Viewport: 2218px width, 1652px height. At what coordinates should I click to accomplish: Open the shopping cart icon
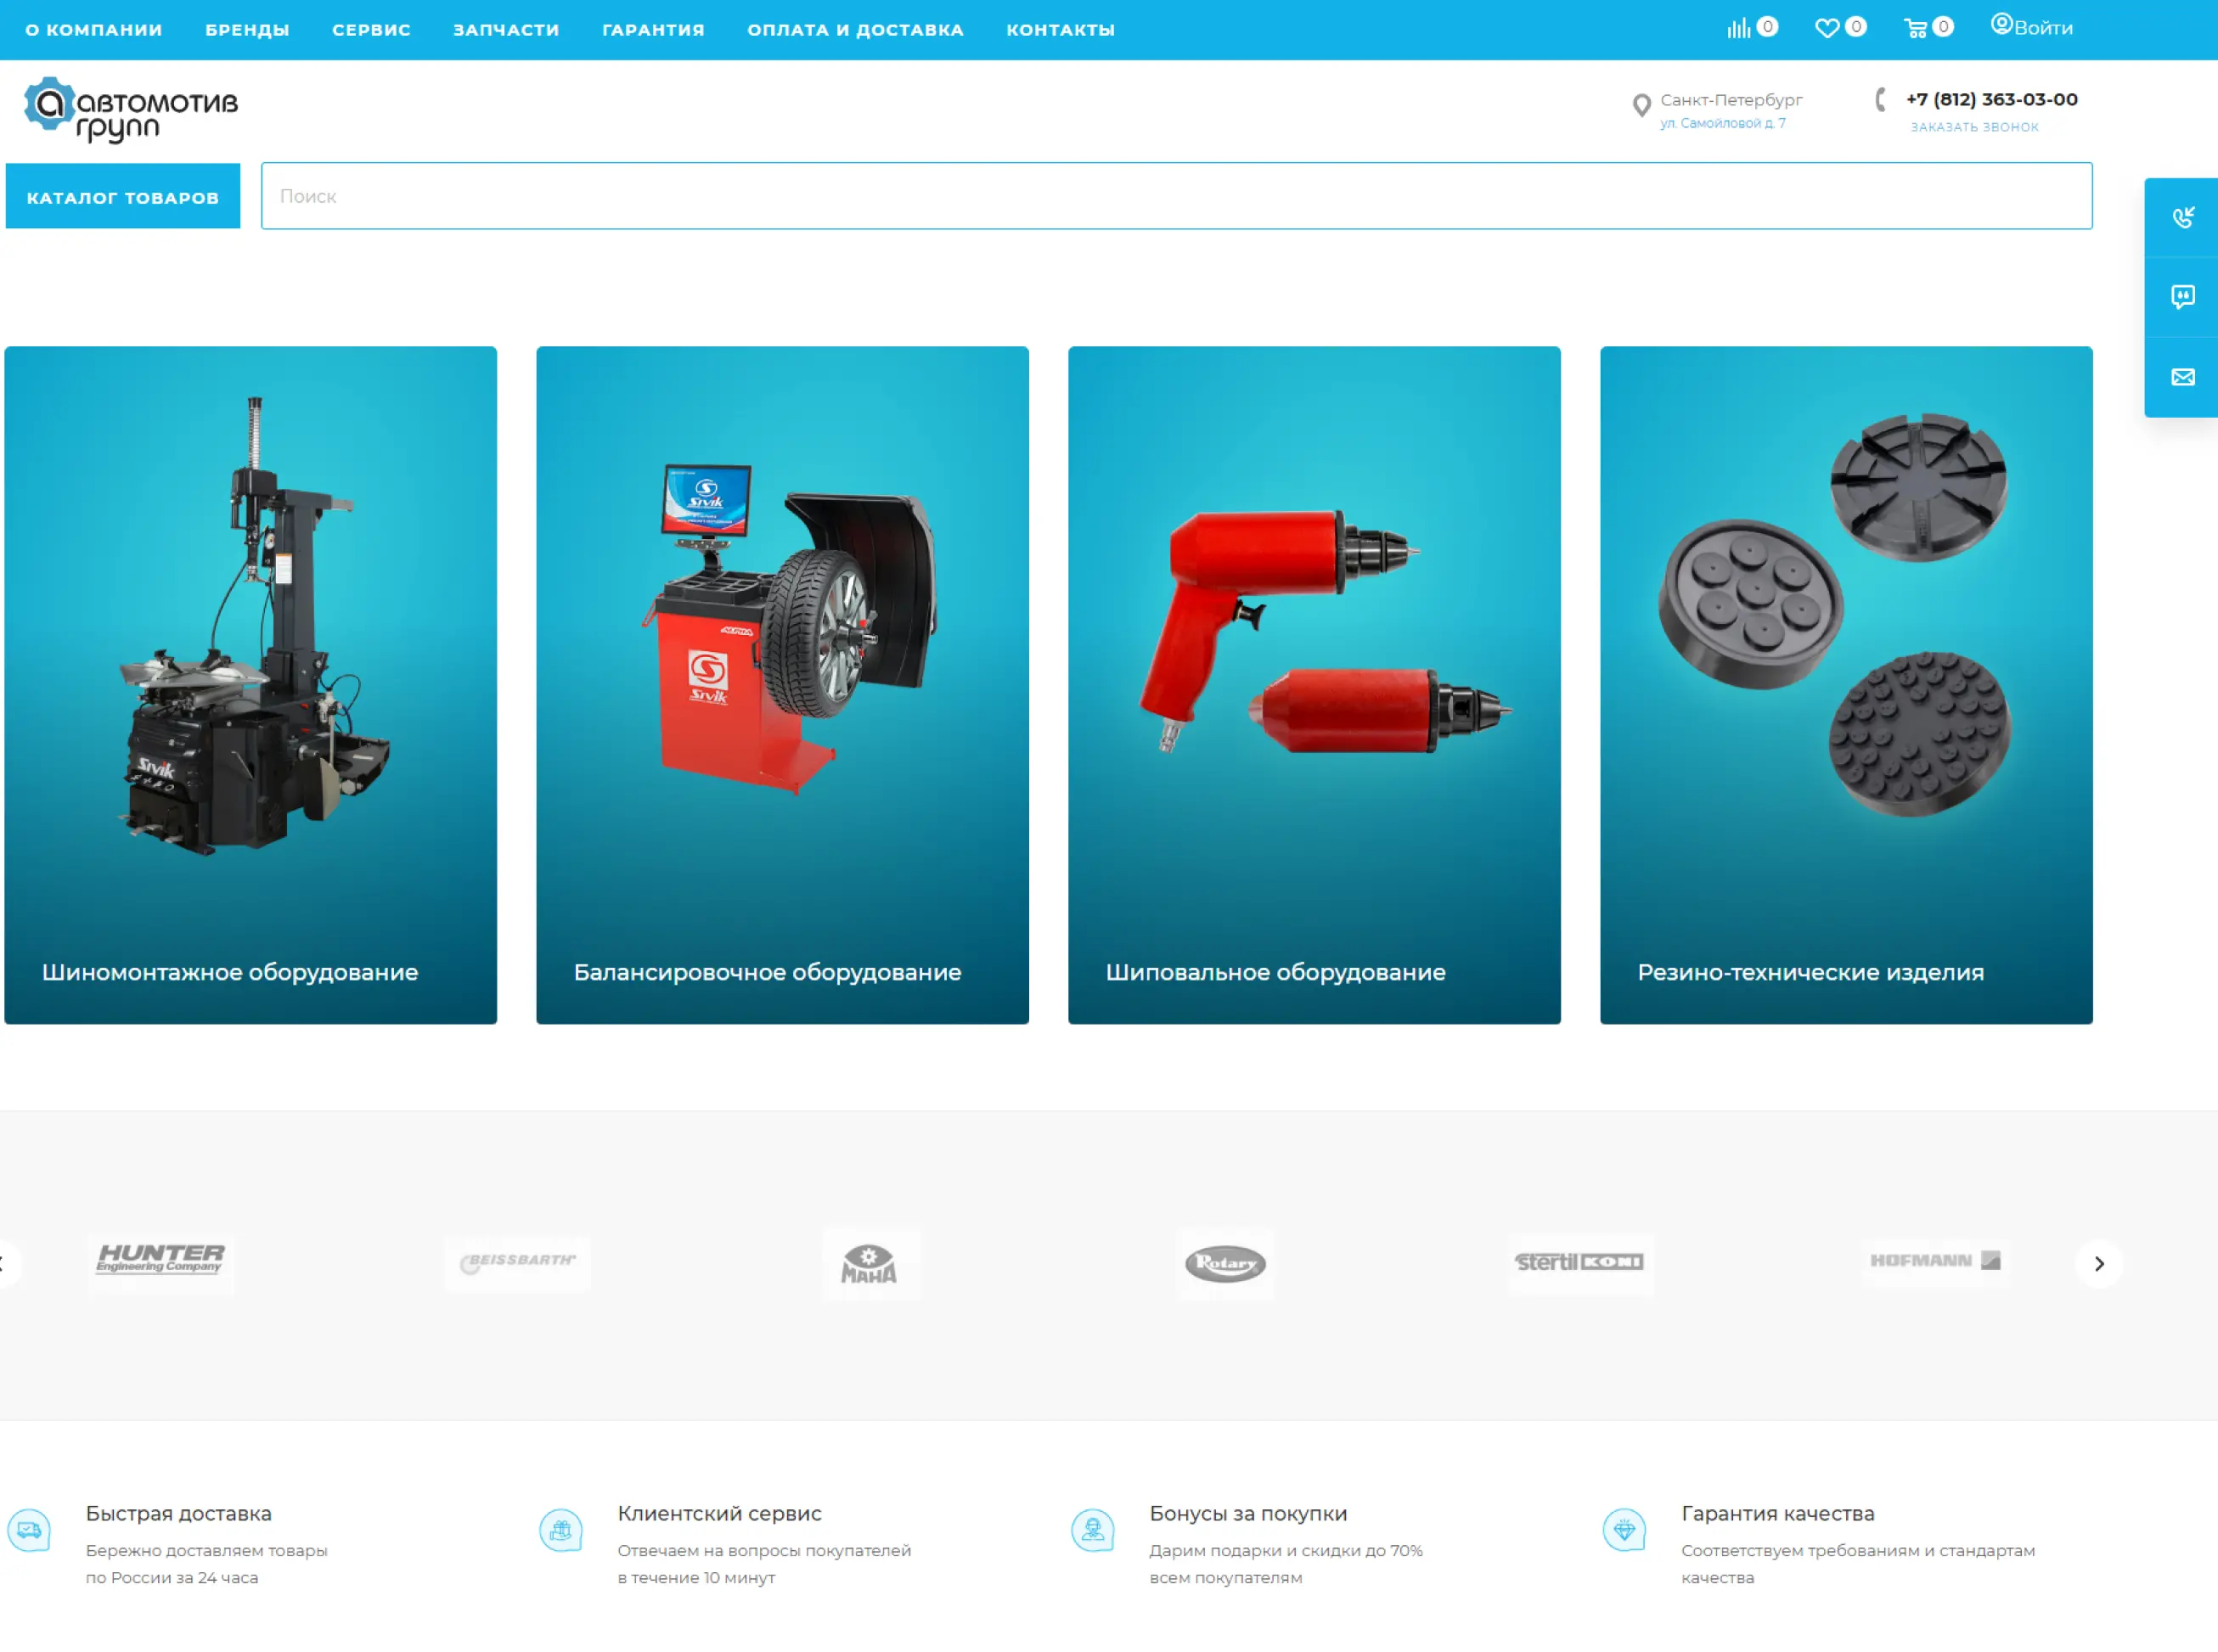pos(1915,28)
